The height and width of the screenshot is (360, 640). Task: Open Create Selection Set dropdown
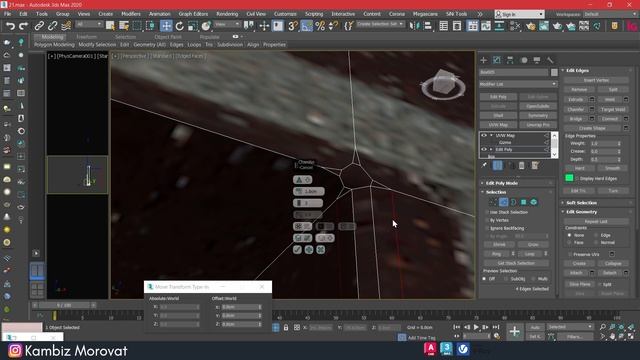[380, 24]
